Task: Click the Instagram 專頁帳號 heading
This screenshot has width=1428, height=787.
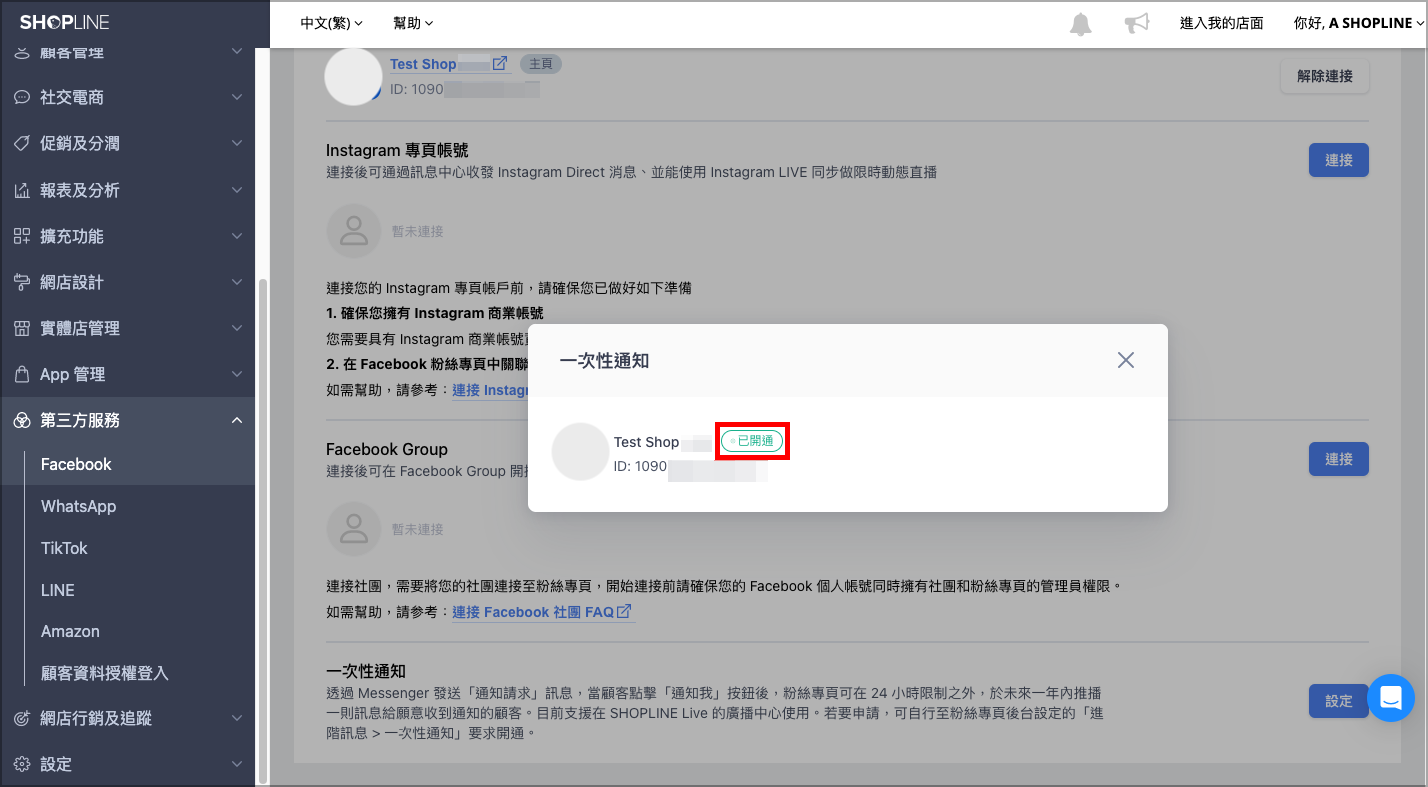Action: [397, 150]
